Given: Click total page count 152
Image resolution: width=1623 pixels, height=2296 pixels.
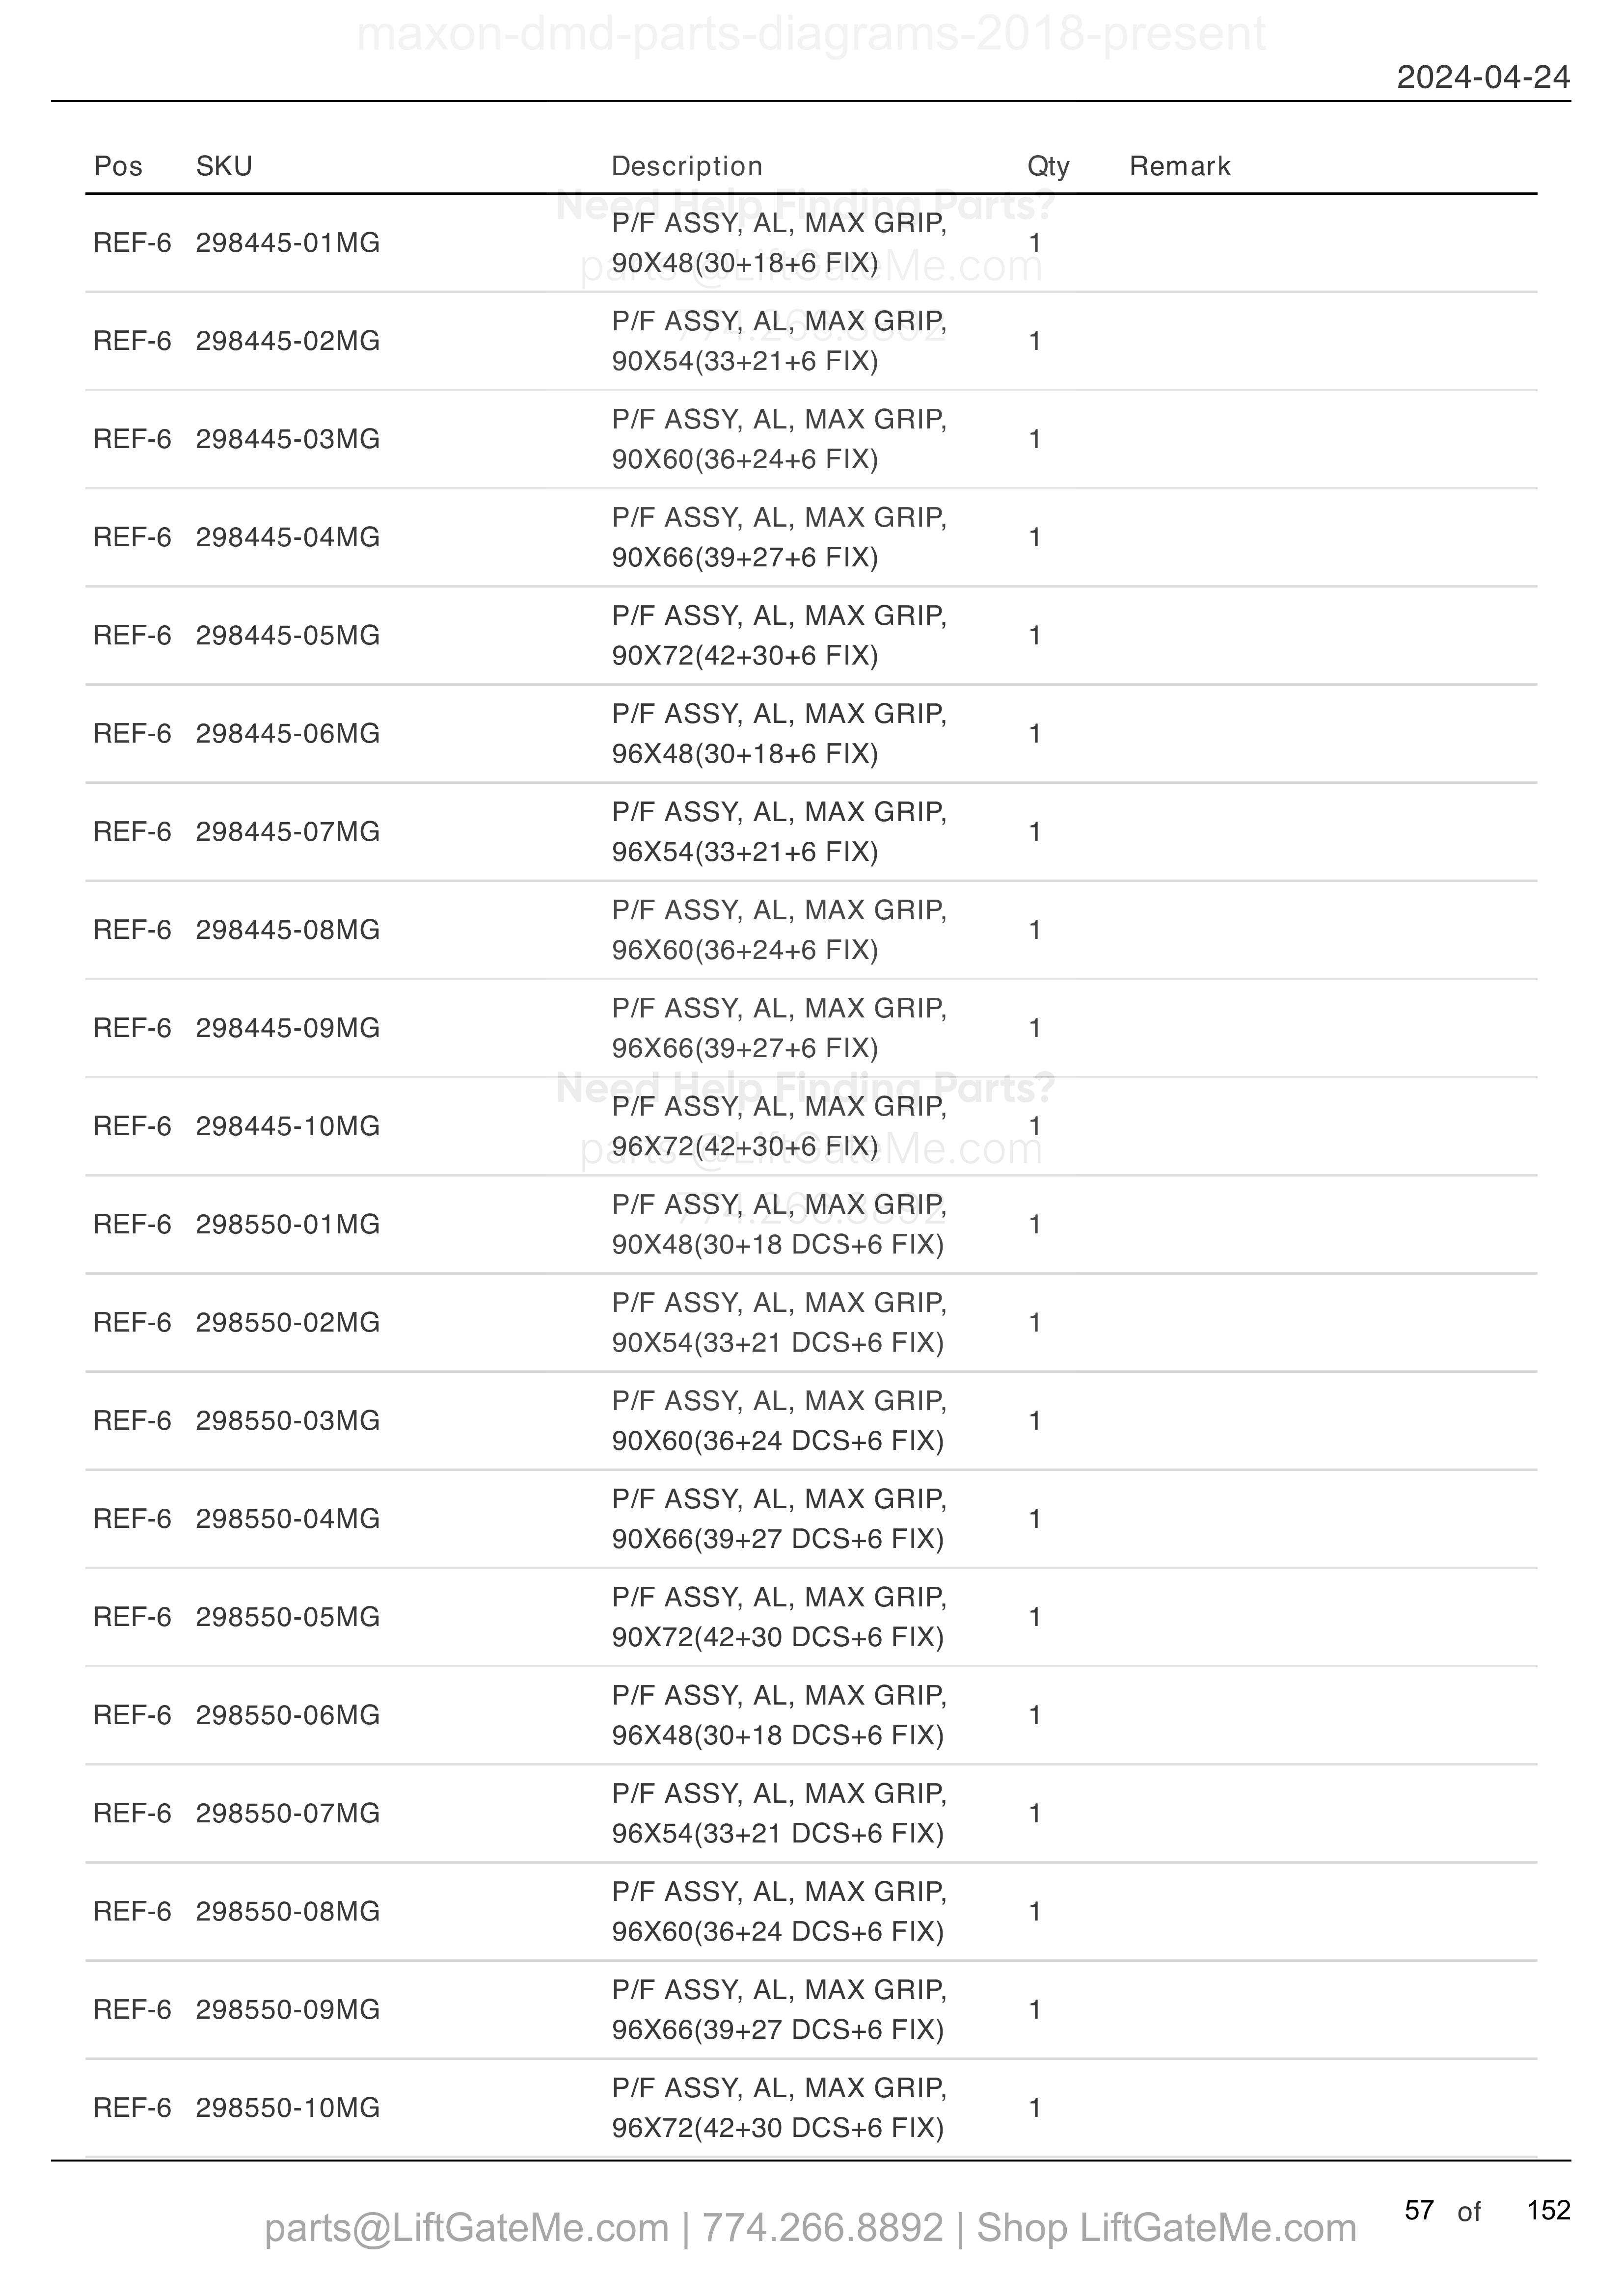Looking at the screenshot, I should 1548,2209.
